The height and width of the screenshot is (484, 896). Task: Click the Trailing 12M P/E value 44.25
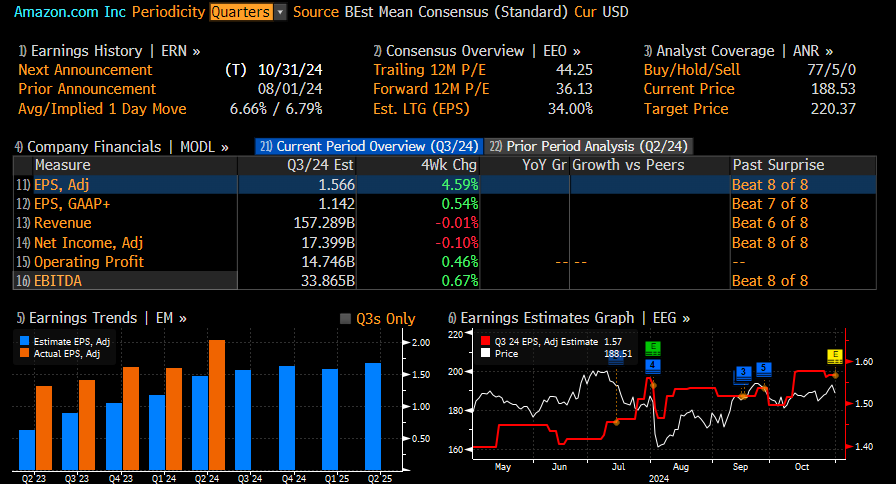574,70
